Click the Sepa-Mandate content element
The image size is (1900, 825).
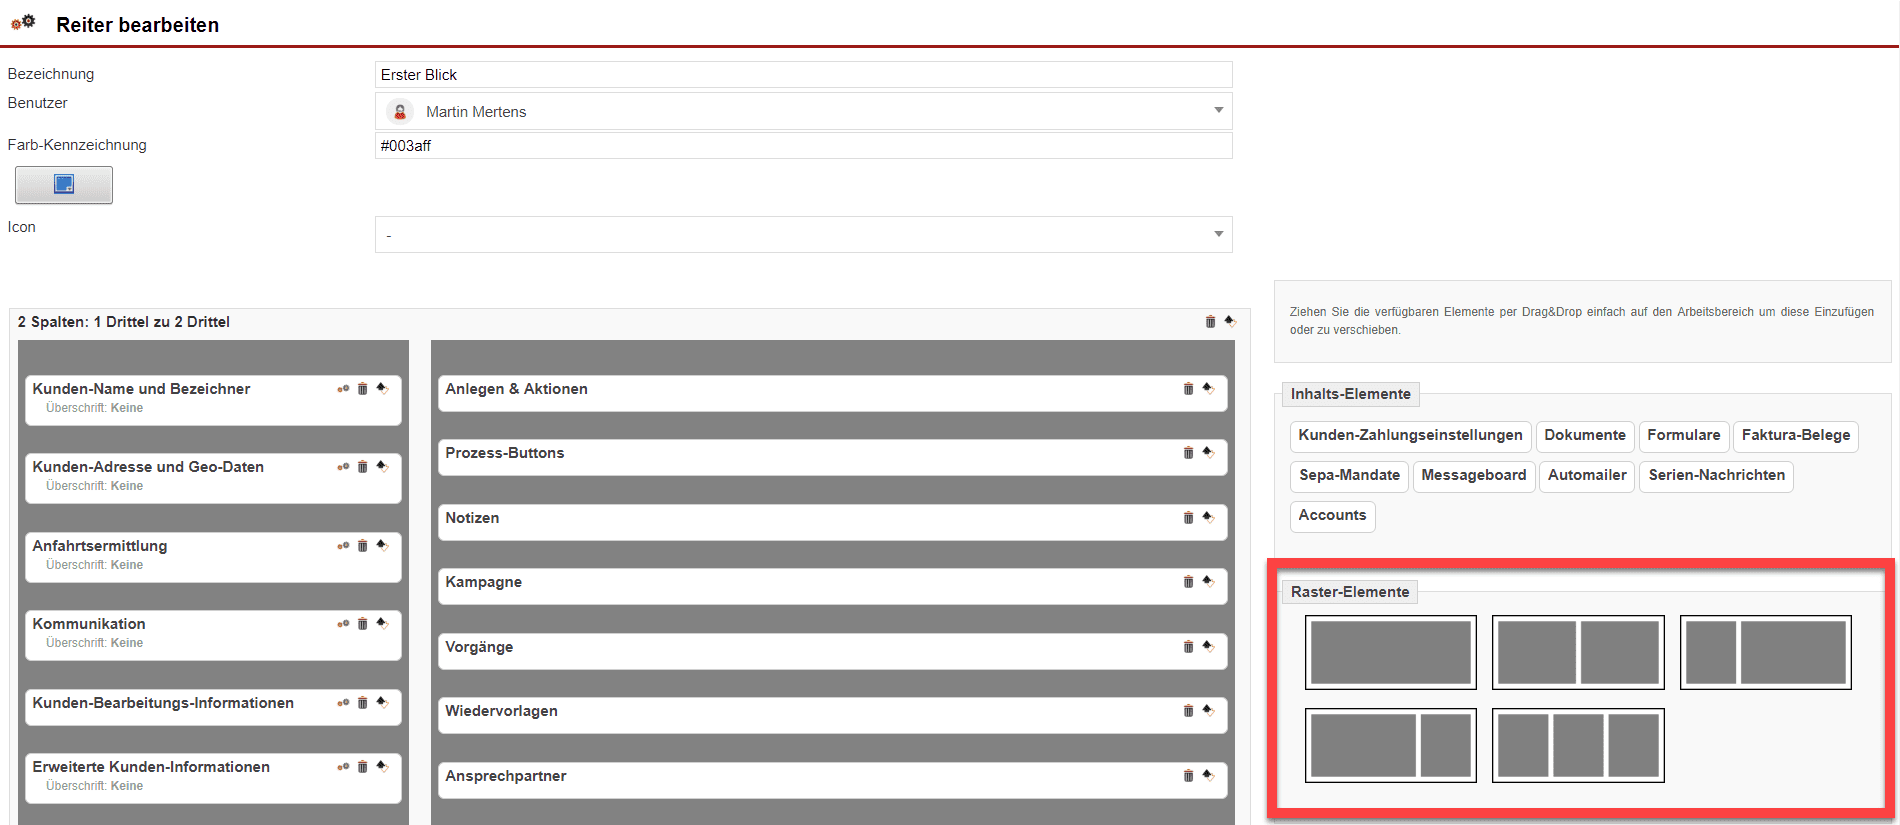1348,475
